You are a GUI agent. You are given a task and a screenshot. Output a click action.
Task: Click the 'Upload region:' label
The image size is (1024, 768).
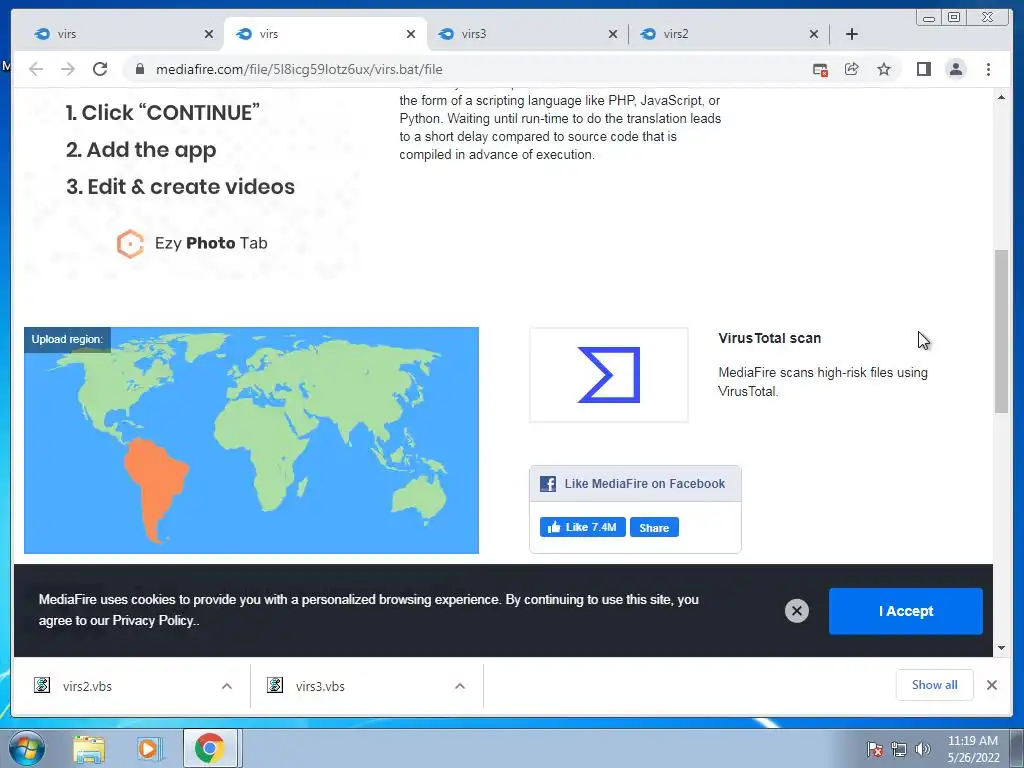coord(67,339)
